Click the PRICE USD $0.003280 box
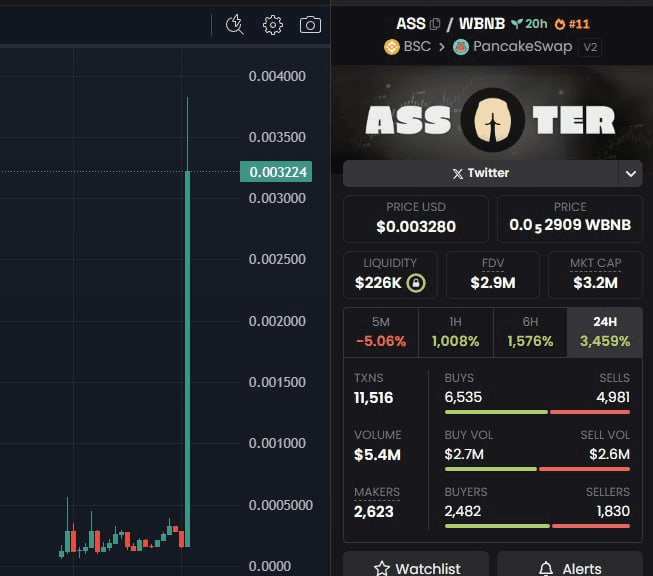The height and width of the screenshot is (576, 653). tap(416, 219)
